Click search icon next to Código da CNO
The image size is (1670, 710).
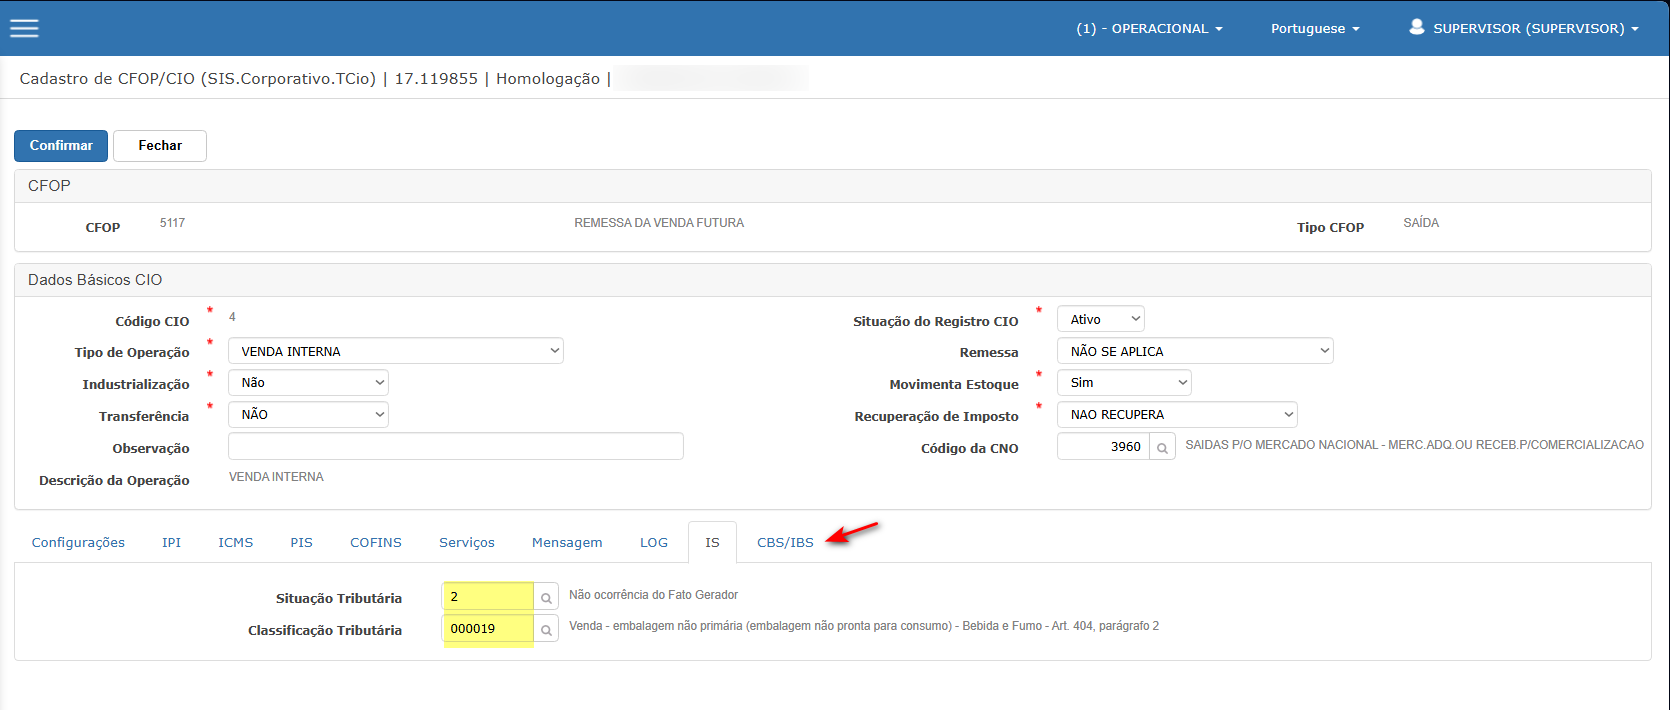(x=1162, y=447)
